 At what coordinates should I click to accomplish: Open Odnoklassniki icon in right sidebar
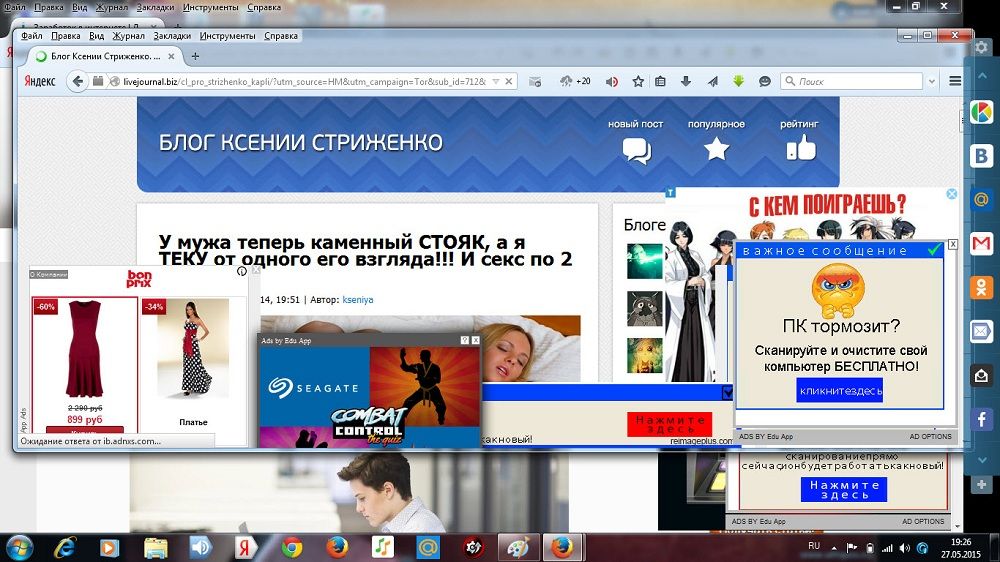(982, 287)
